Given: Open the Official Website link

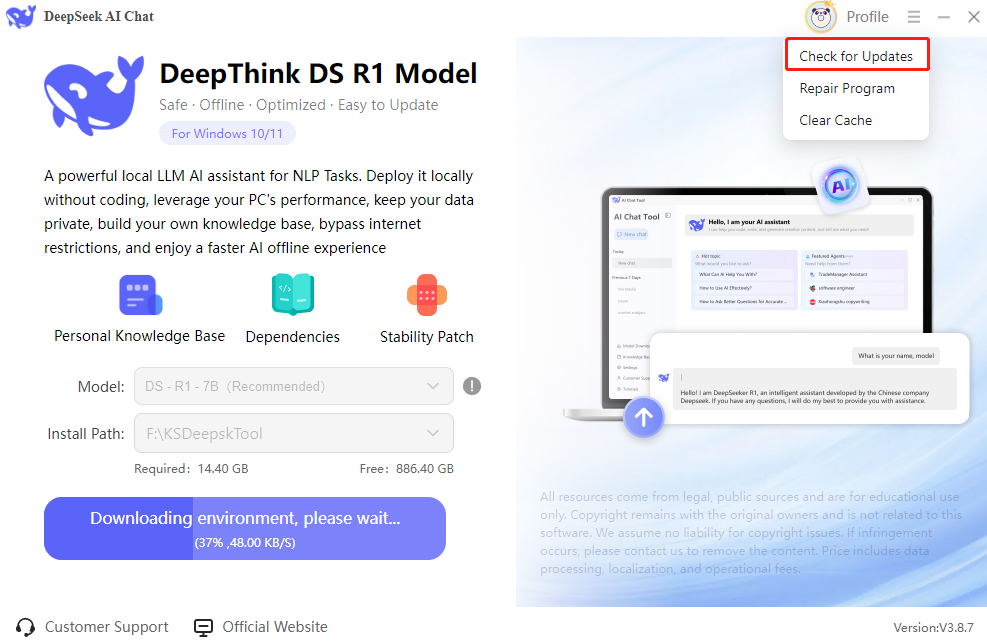Looking at the screenshot, I should point(274,627).
